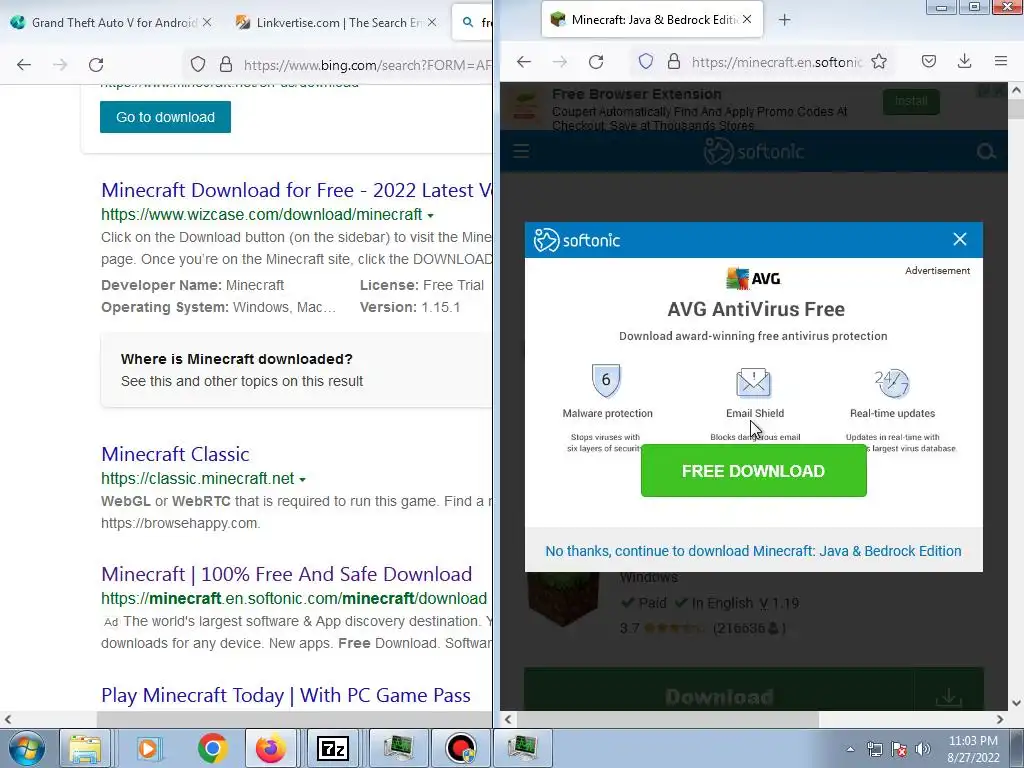The width and height of the screenshot is (1024, 768).
Task: Click the Malware protection shield icon
Action: pos(605,380)
